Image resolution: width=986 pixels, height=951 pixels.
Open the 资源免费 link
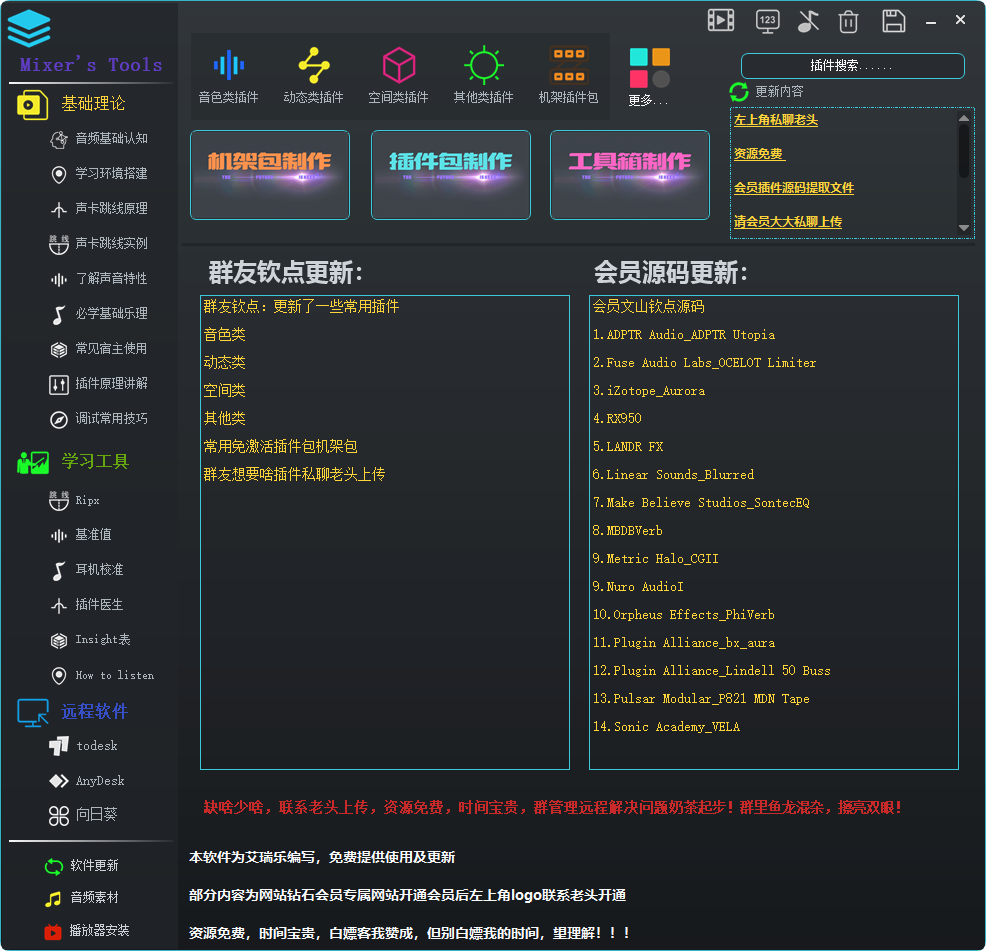pyautogui.click(x=759, y=154)
